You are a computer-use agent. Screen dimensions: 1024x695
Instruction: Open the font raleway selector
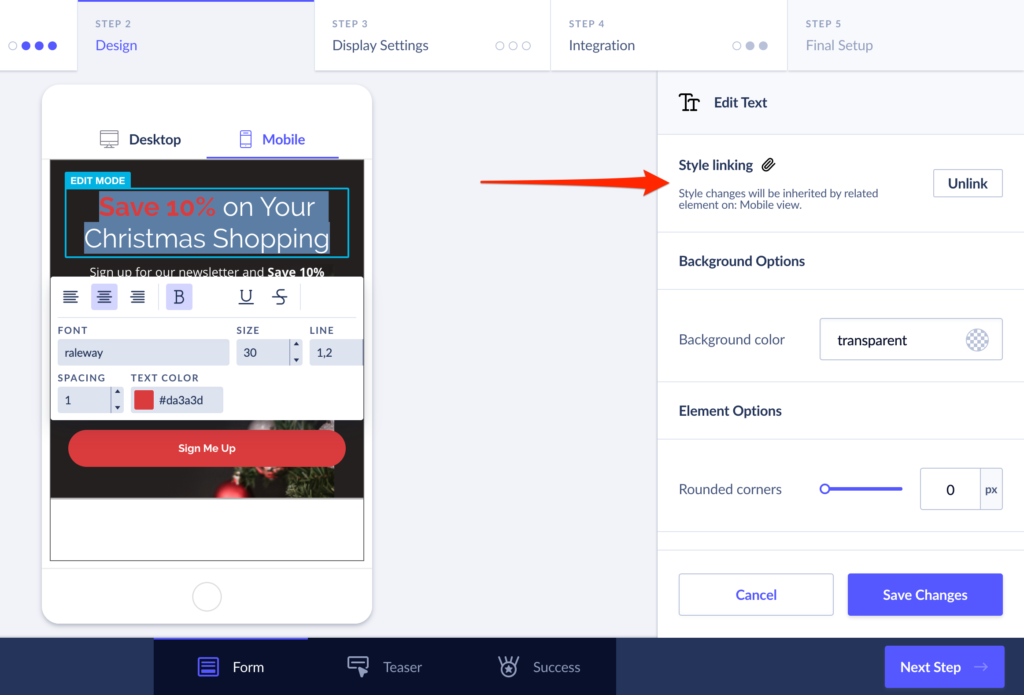(143, 352)
